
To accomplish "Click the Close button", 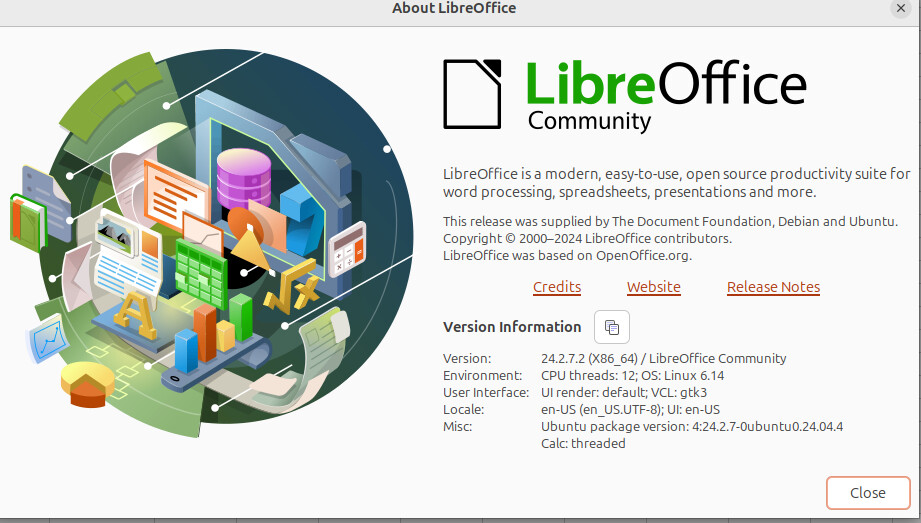I will (x=868, y=492).
